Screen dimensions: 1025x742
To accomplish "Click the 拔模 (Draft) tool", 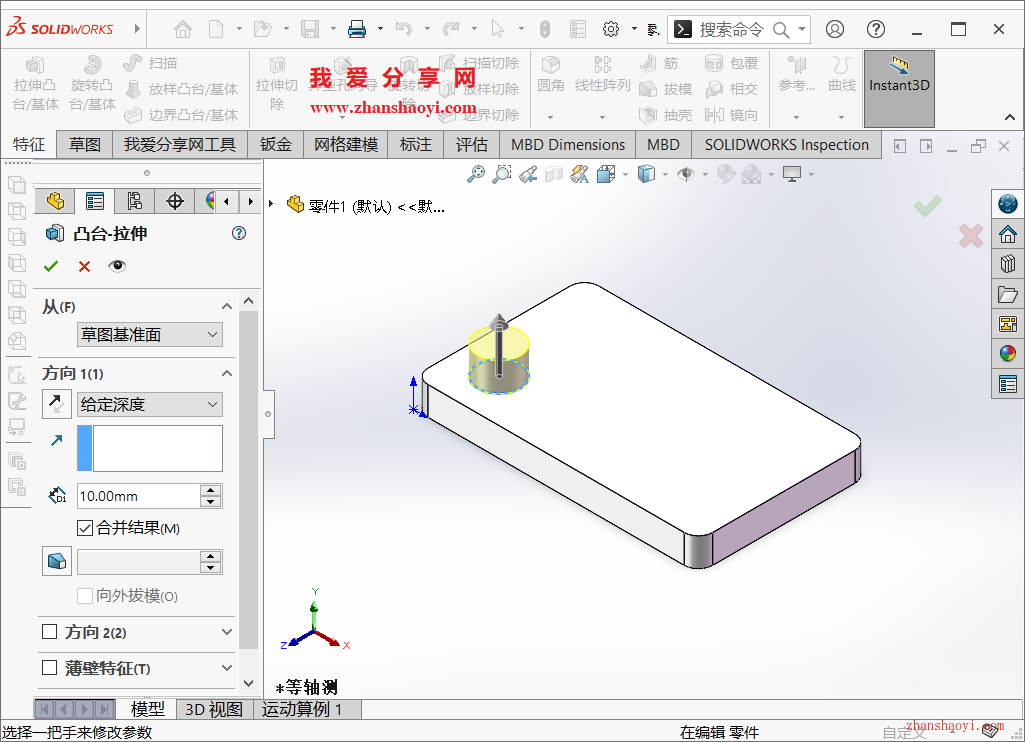I will [666, 89].
